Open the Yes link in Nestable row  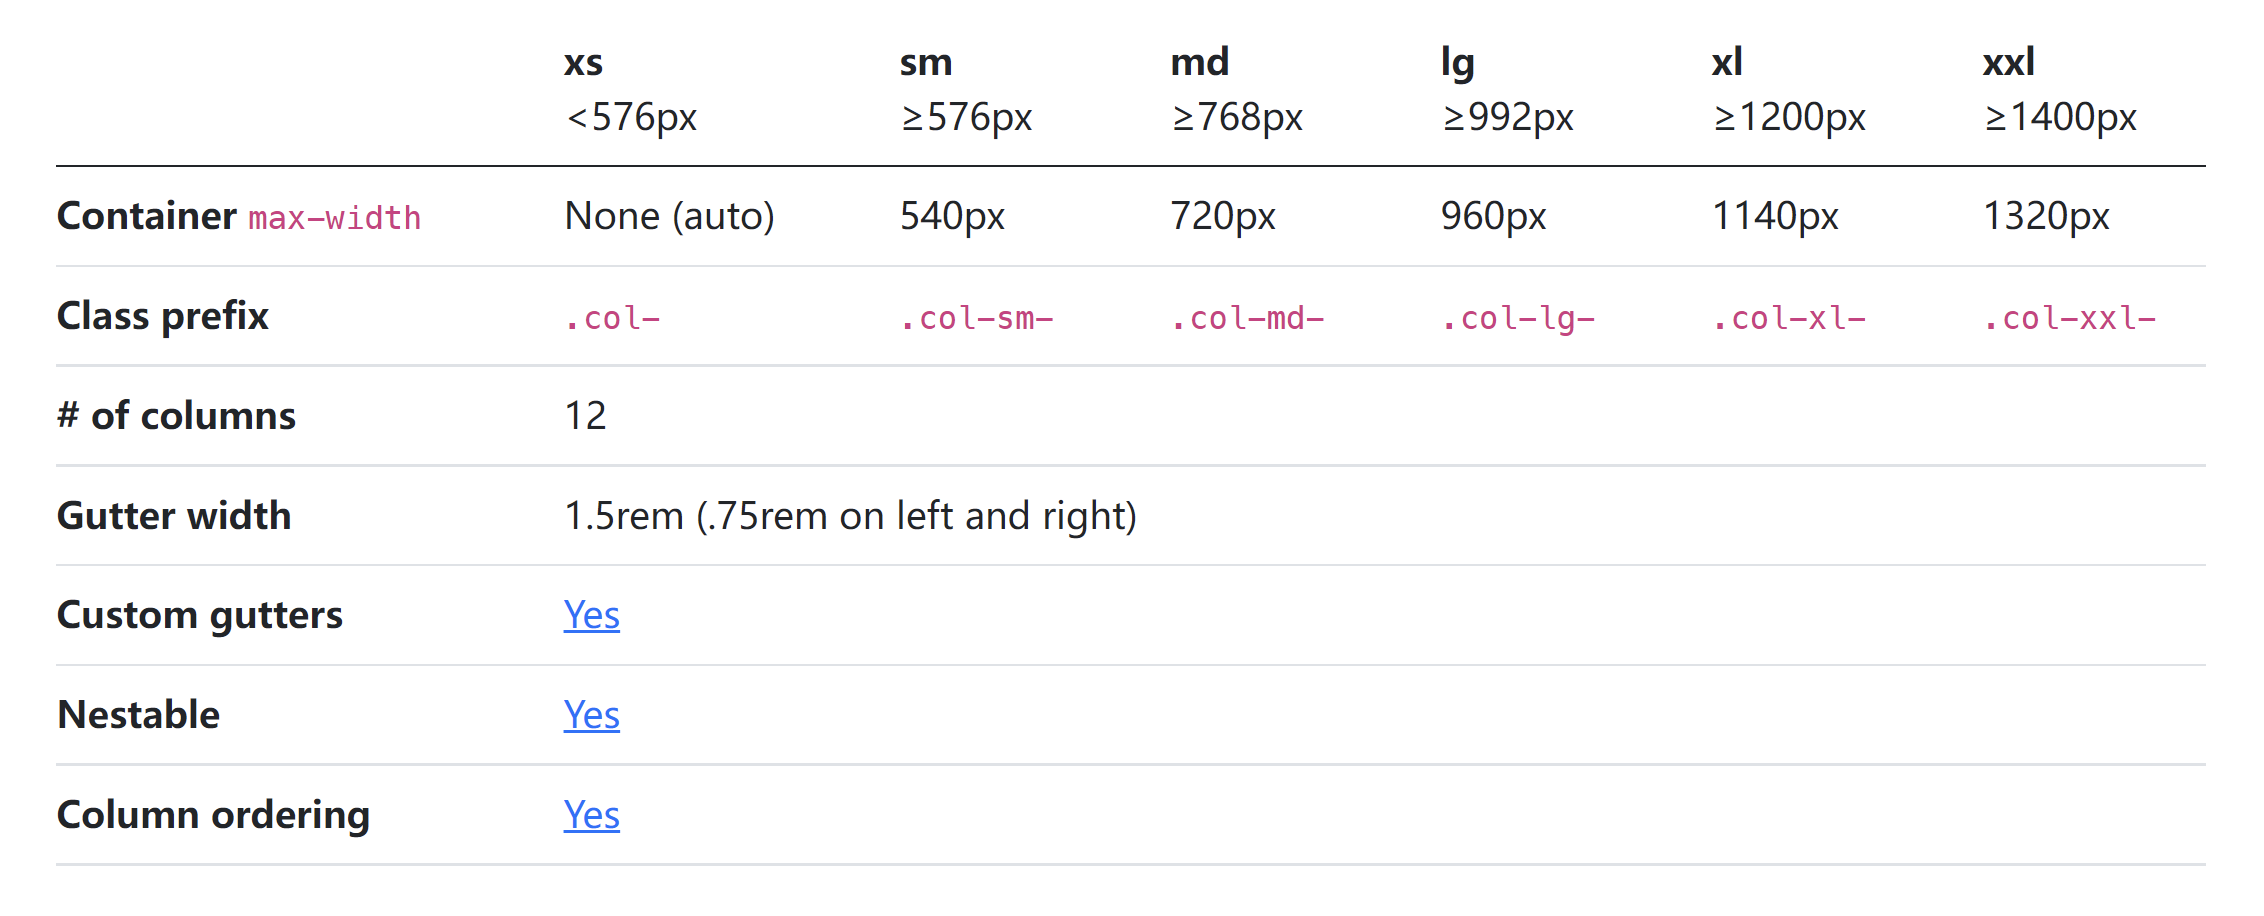[591, 715]
